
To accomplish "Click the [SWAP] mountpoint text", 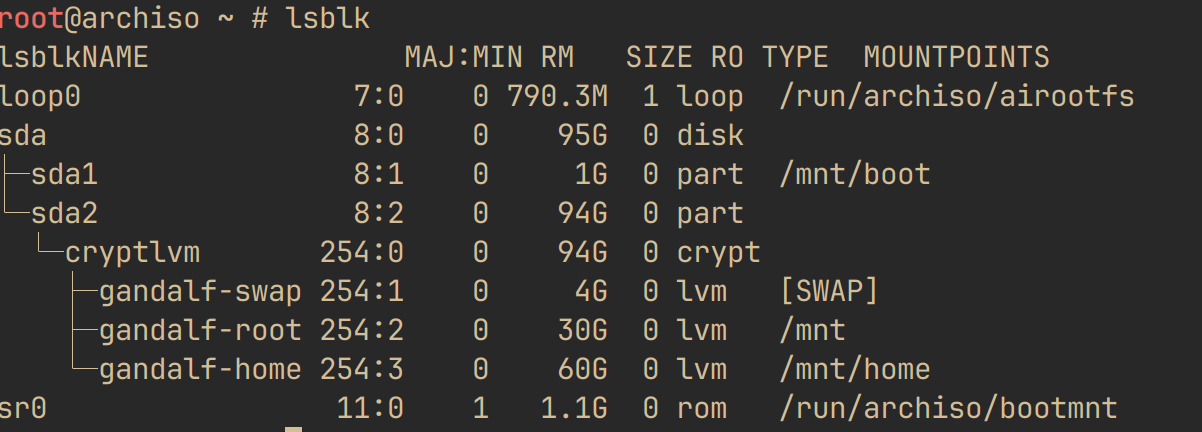I will click(828, 291).
